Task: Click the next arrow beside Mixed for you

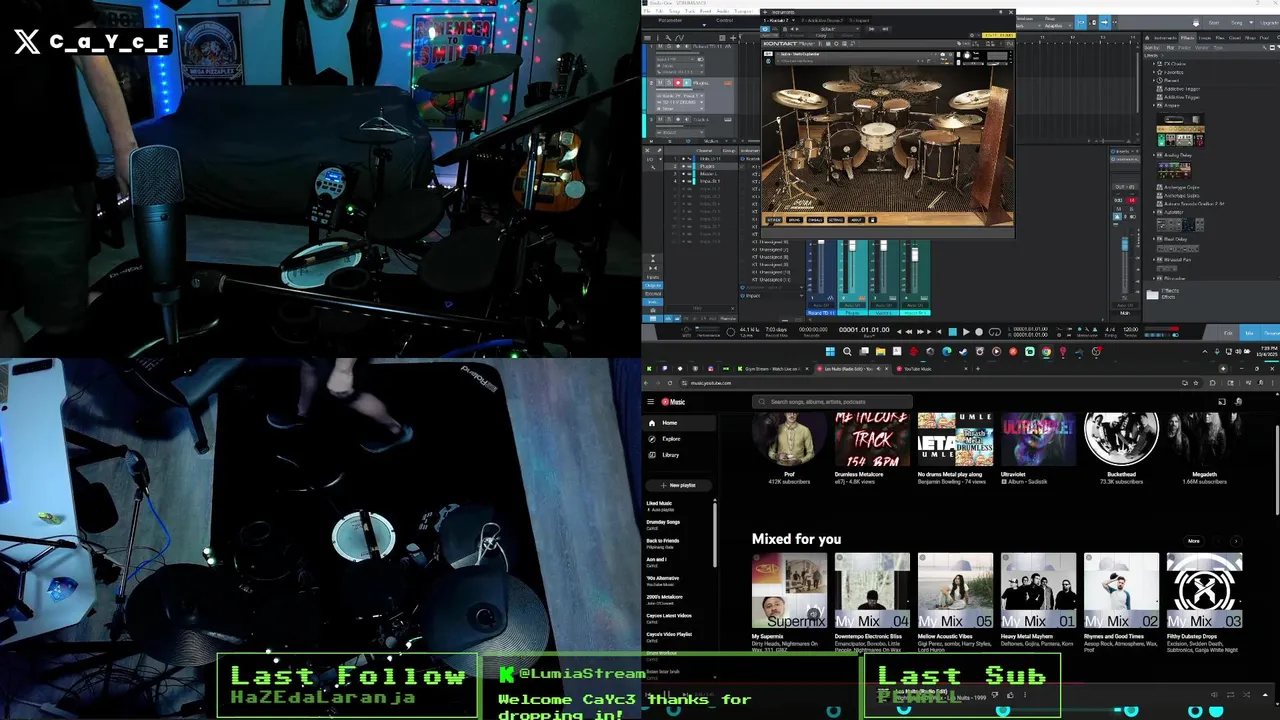Action: [x=1236, y=541]
